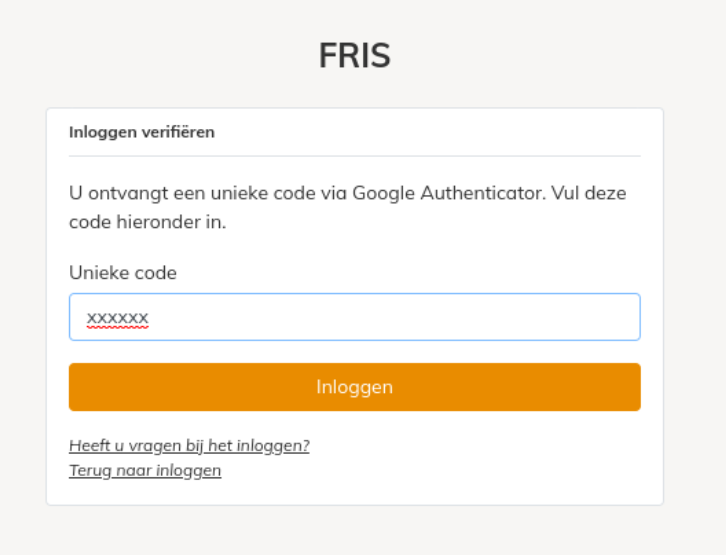Return to login using the bottom link
This screenshot has width=726, height=555.
[145, 470]
